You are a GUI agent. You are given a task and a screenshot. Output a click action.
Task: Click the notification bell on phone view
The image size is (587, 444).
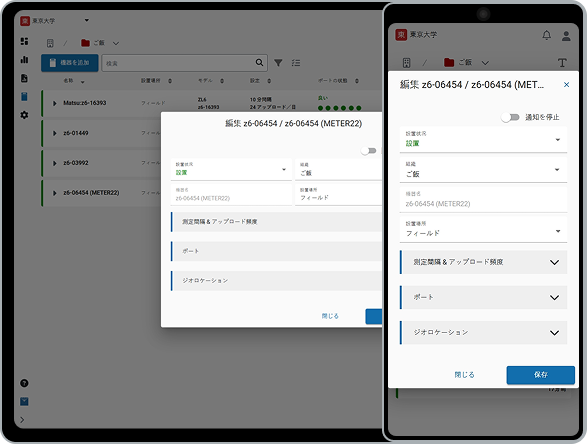click(x=547, y=36)
